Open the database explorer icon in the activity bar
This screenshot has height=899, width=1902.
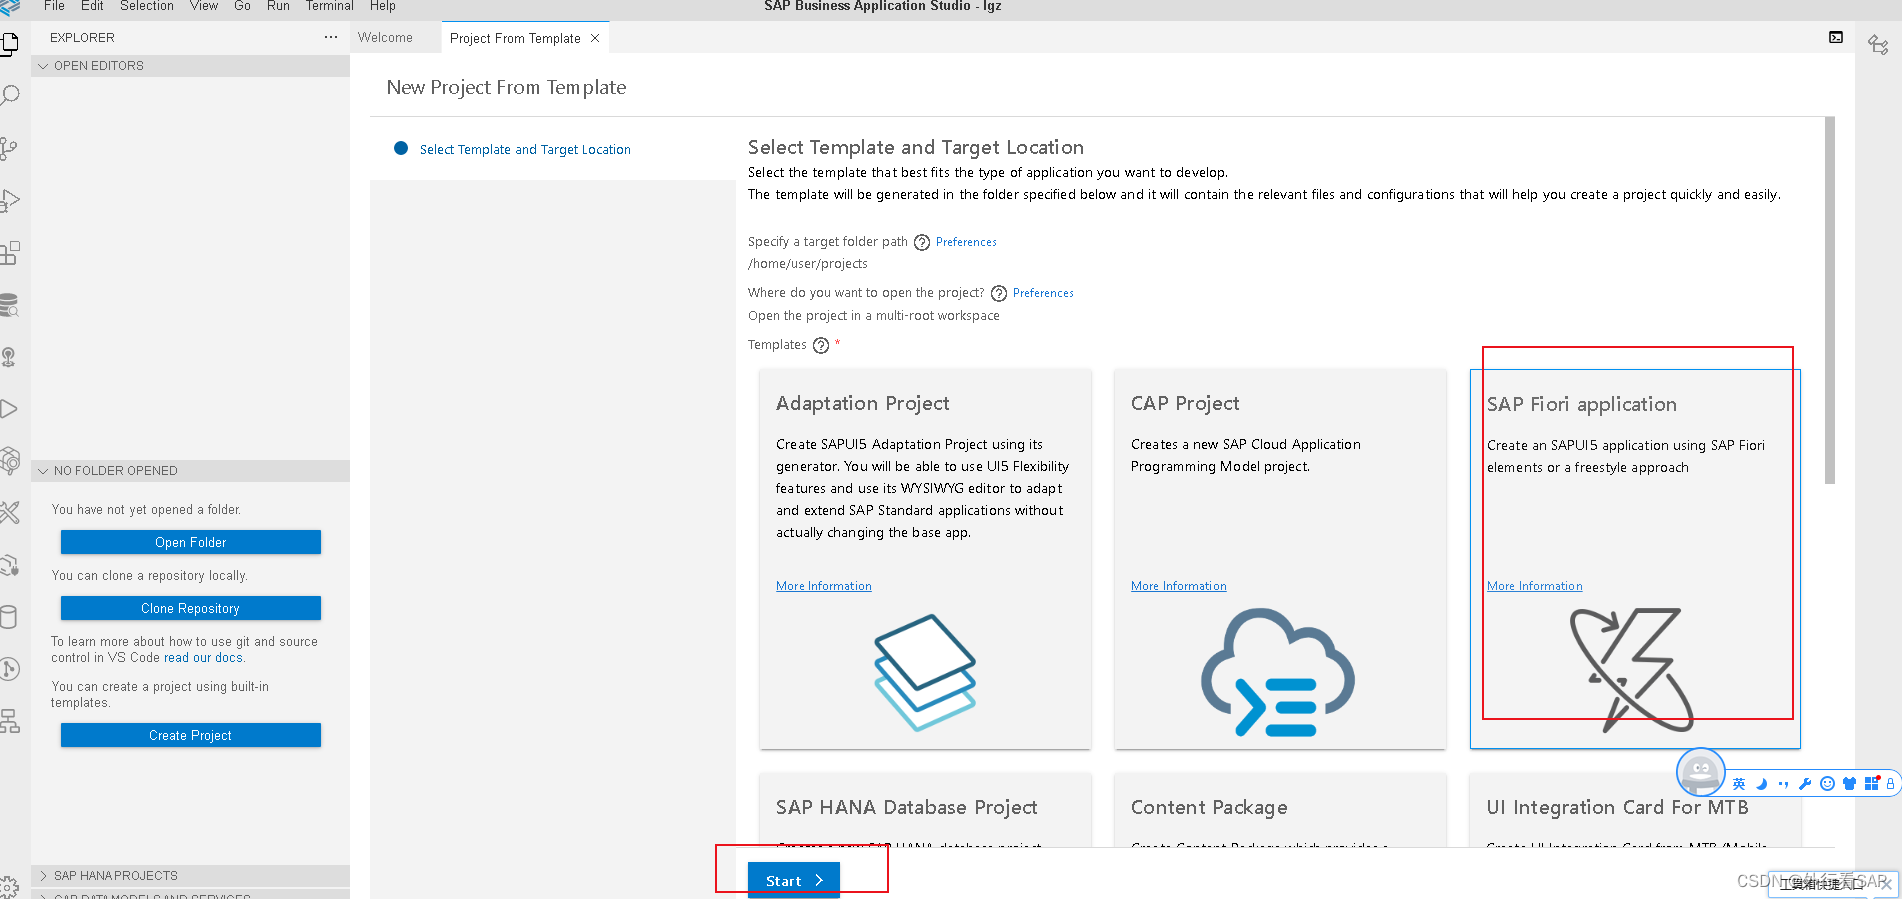tap(10, 305)
